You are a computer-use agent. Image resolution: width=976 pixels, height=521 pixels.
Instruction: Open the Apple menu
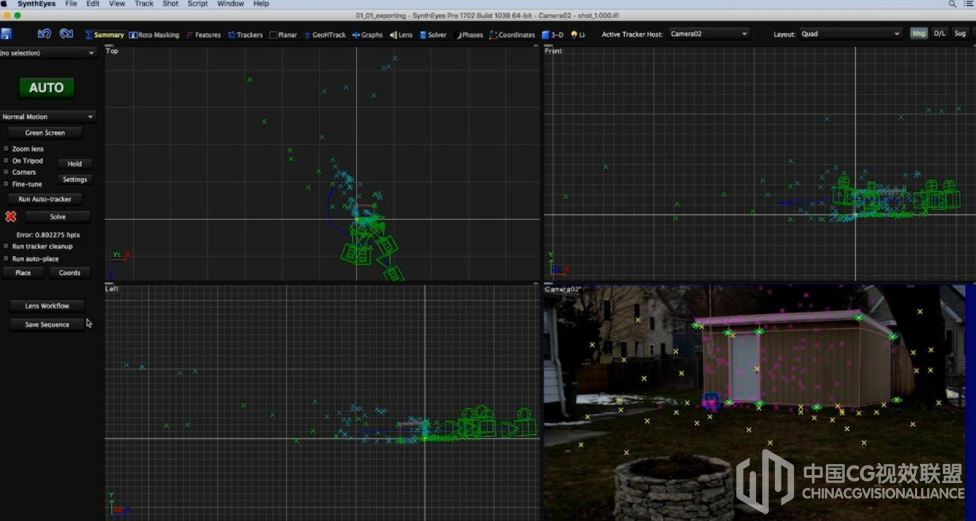coord(5,4)
